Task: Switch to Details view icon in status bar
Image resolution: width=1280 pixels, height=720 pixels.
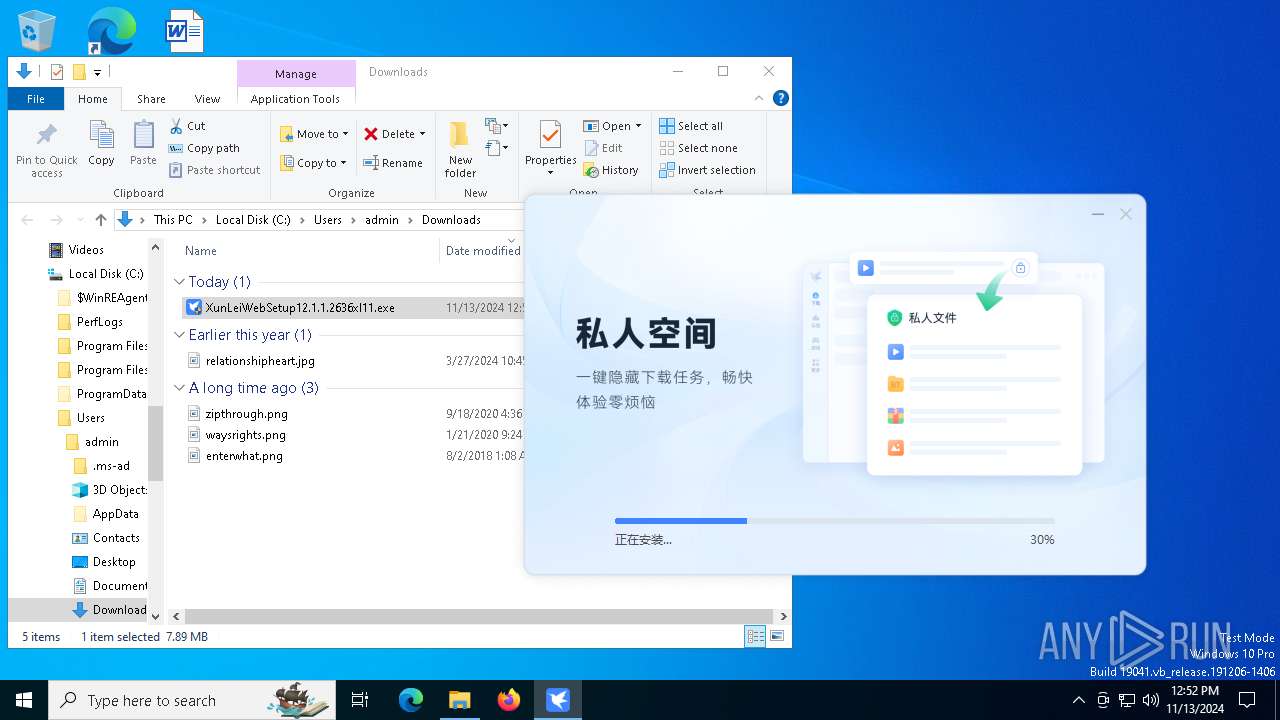Action: click(x=755, y=636)
